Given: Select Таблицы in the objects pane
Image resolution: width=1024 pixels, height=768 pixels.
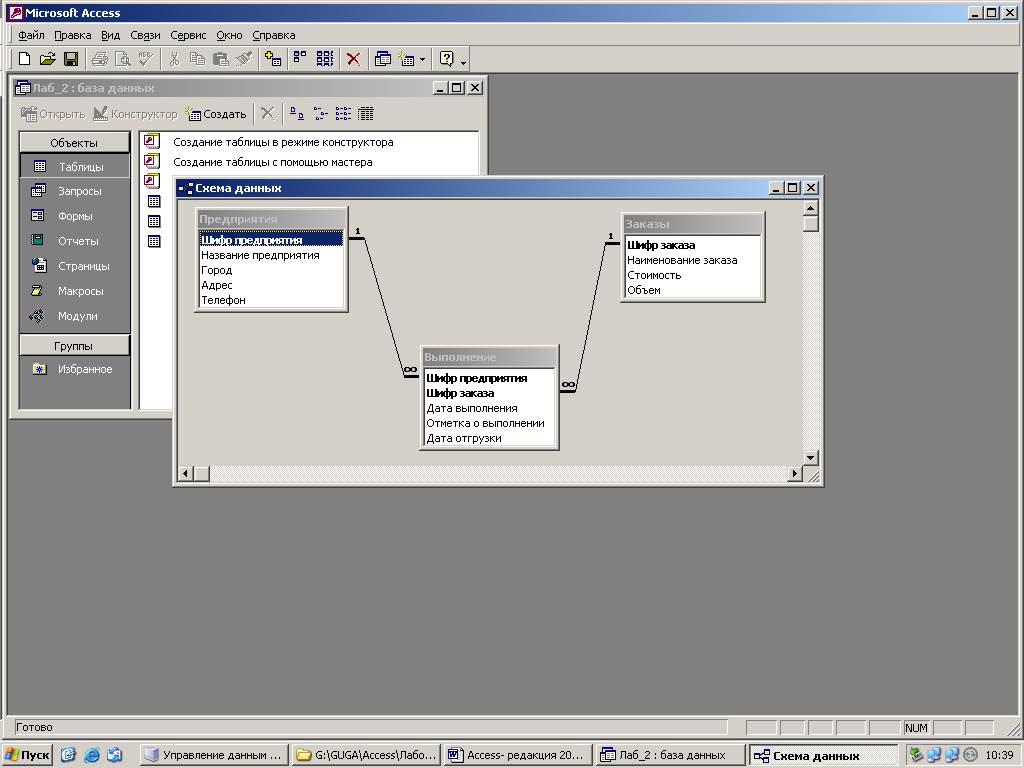Looking at the screenshot, I should (74, 167).
